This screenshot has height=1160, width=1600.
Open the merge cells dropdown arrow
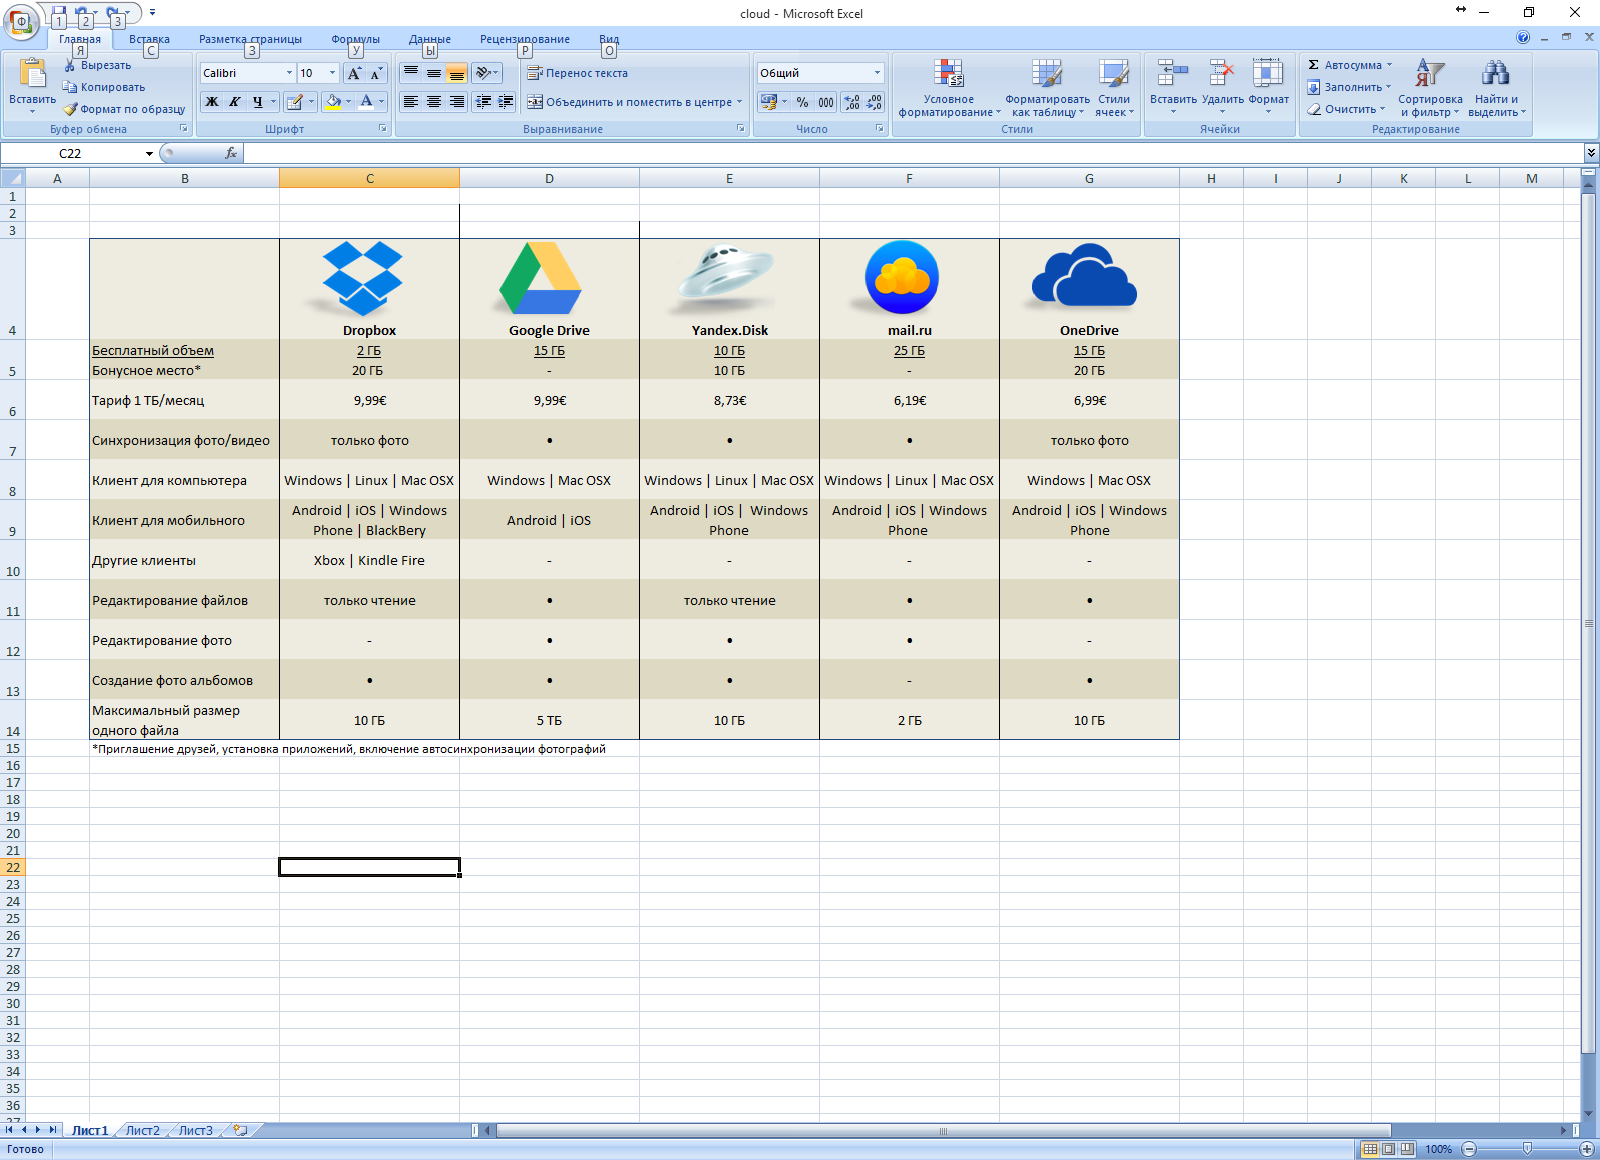(x=740, y=102)
